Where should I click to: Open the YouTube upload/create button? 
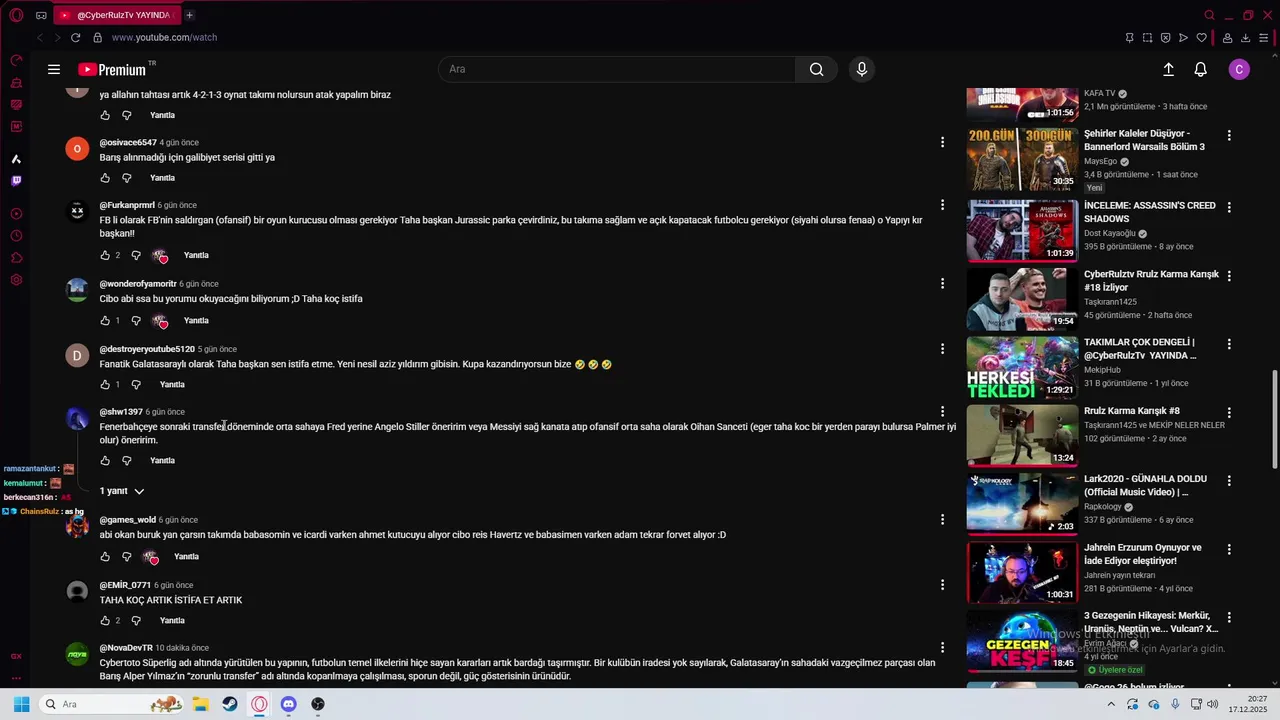[1168, 69]
